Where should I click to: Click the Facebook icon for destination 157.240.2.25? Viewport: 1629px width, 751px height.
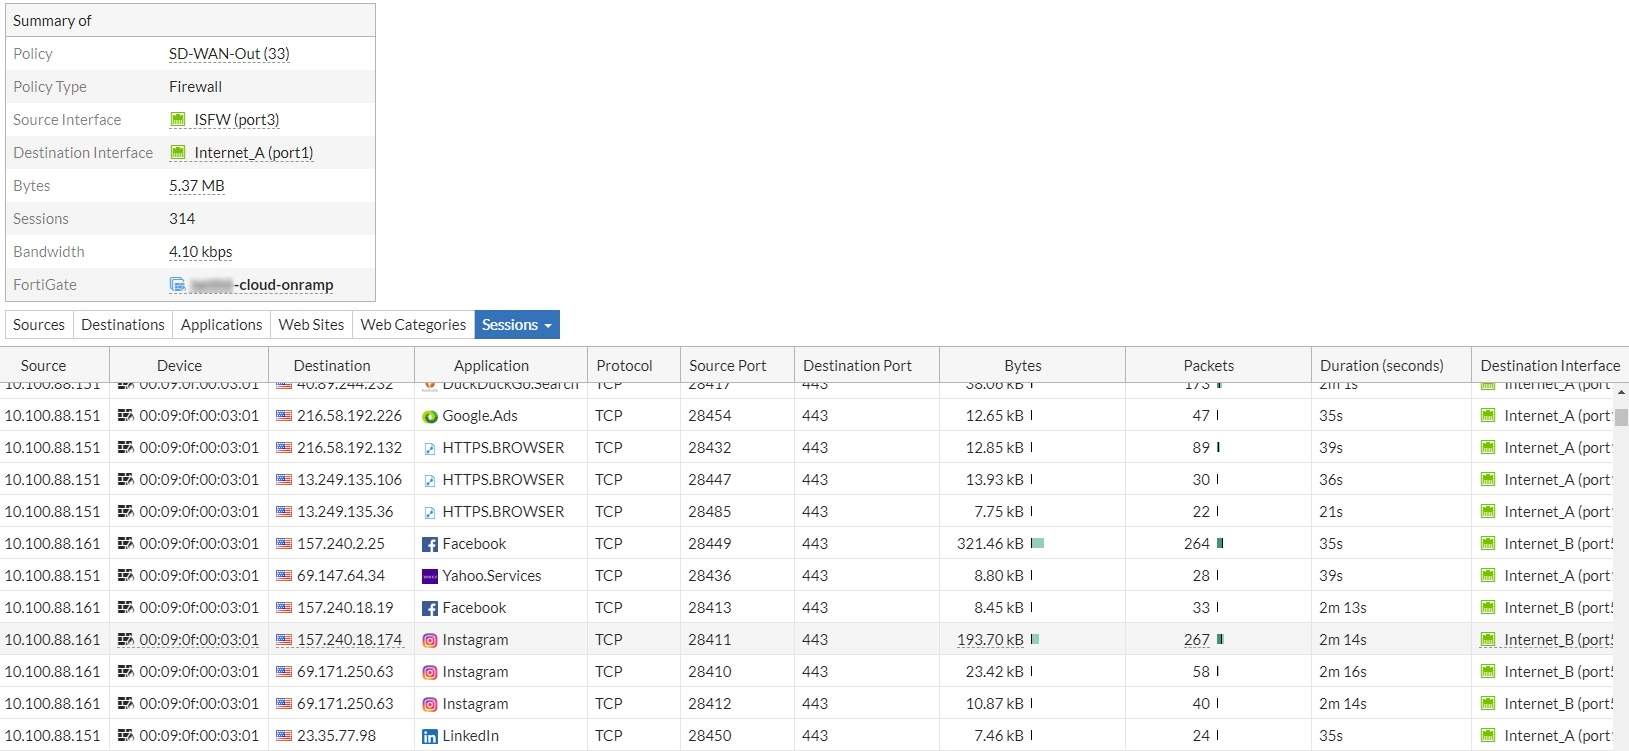pyautogui.click(x=430, y=544)
